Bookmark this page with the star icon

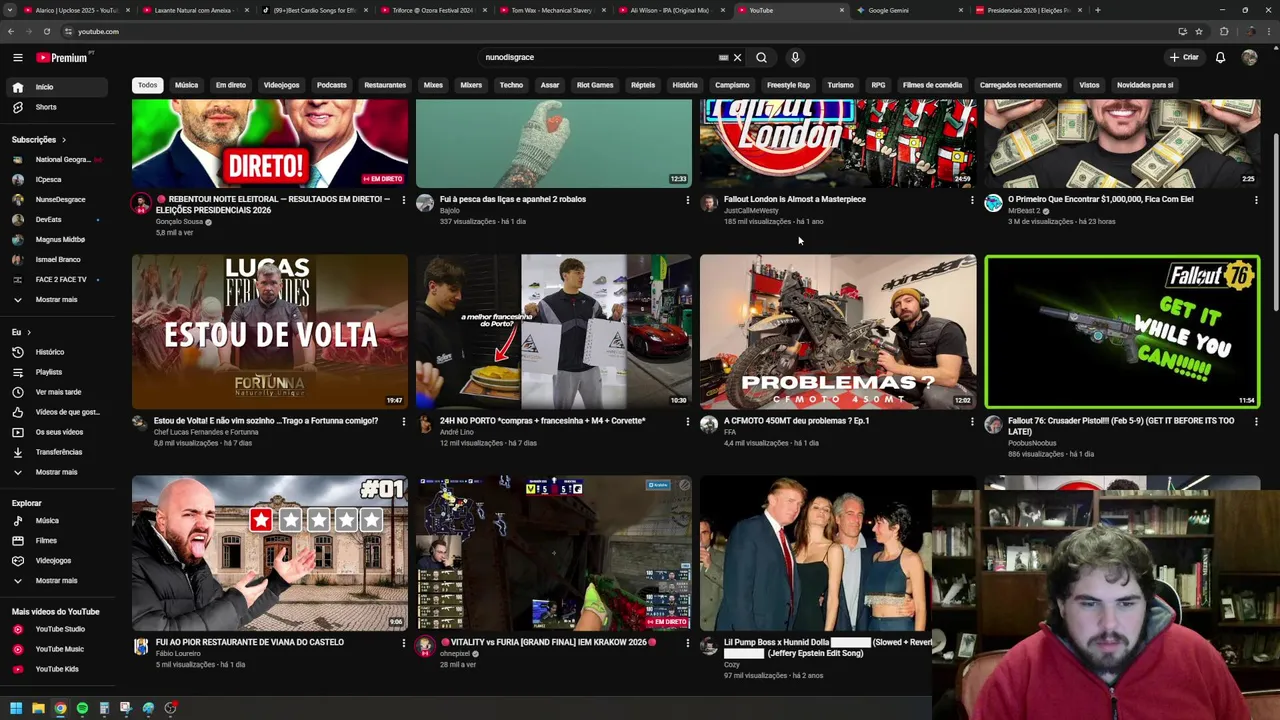[1199, 31]
